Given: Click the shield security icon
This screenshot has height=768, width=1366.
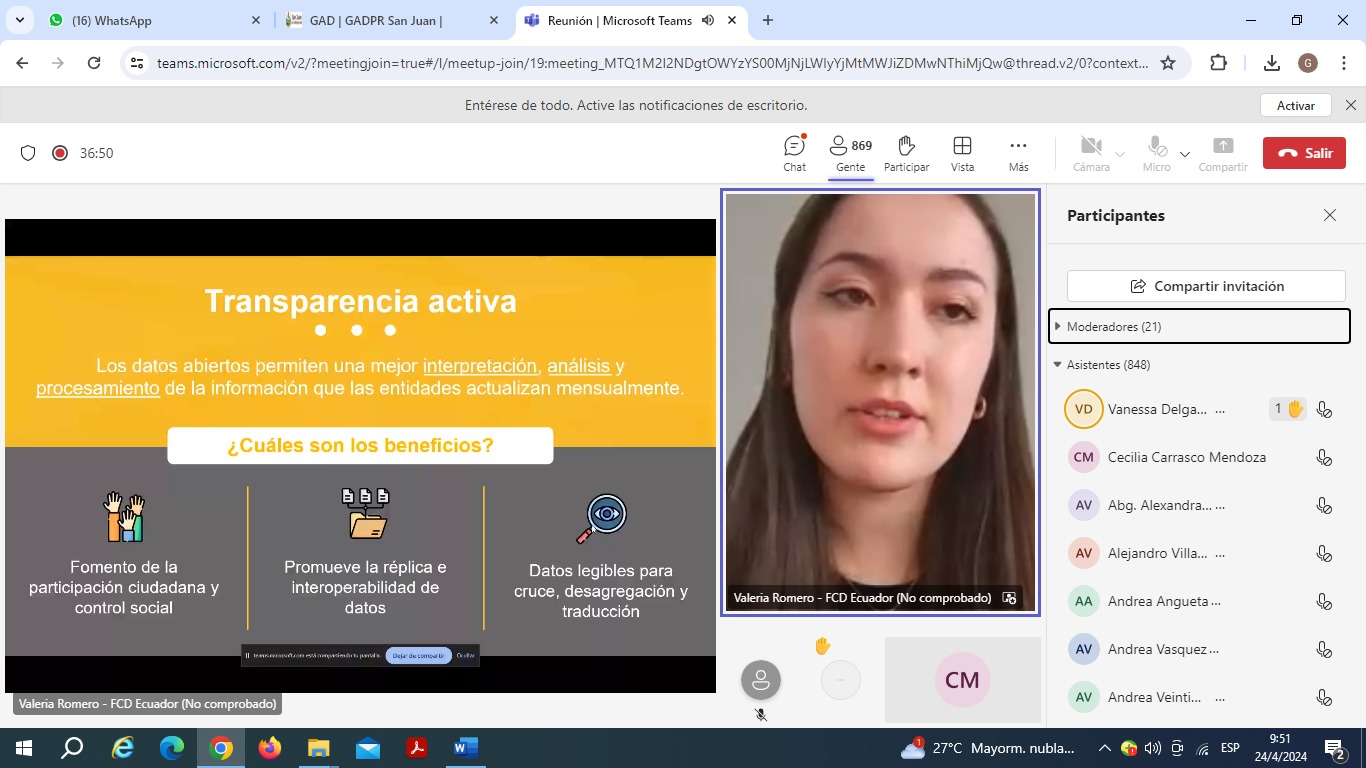Looking at the screenshot, I should [x=28, y=153].
